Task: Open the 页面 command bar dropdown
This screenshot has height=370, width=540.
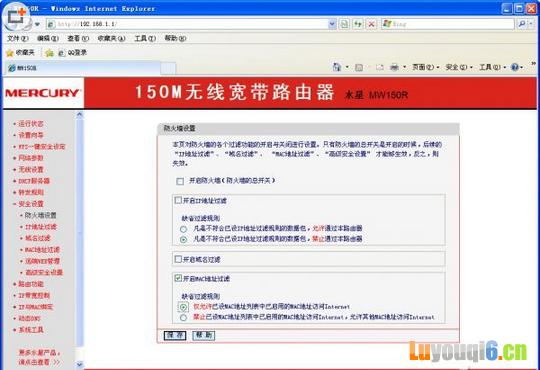Action: pos(426,67)
